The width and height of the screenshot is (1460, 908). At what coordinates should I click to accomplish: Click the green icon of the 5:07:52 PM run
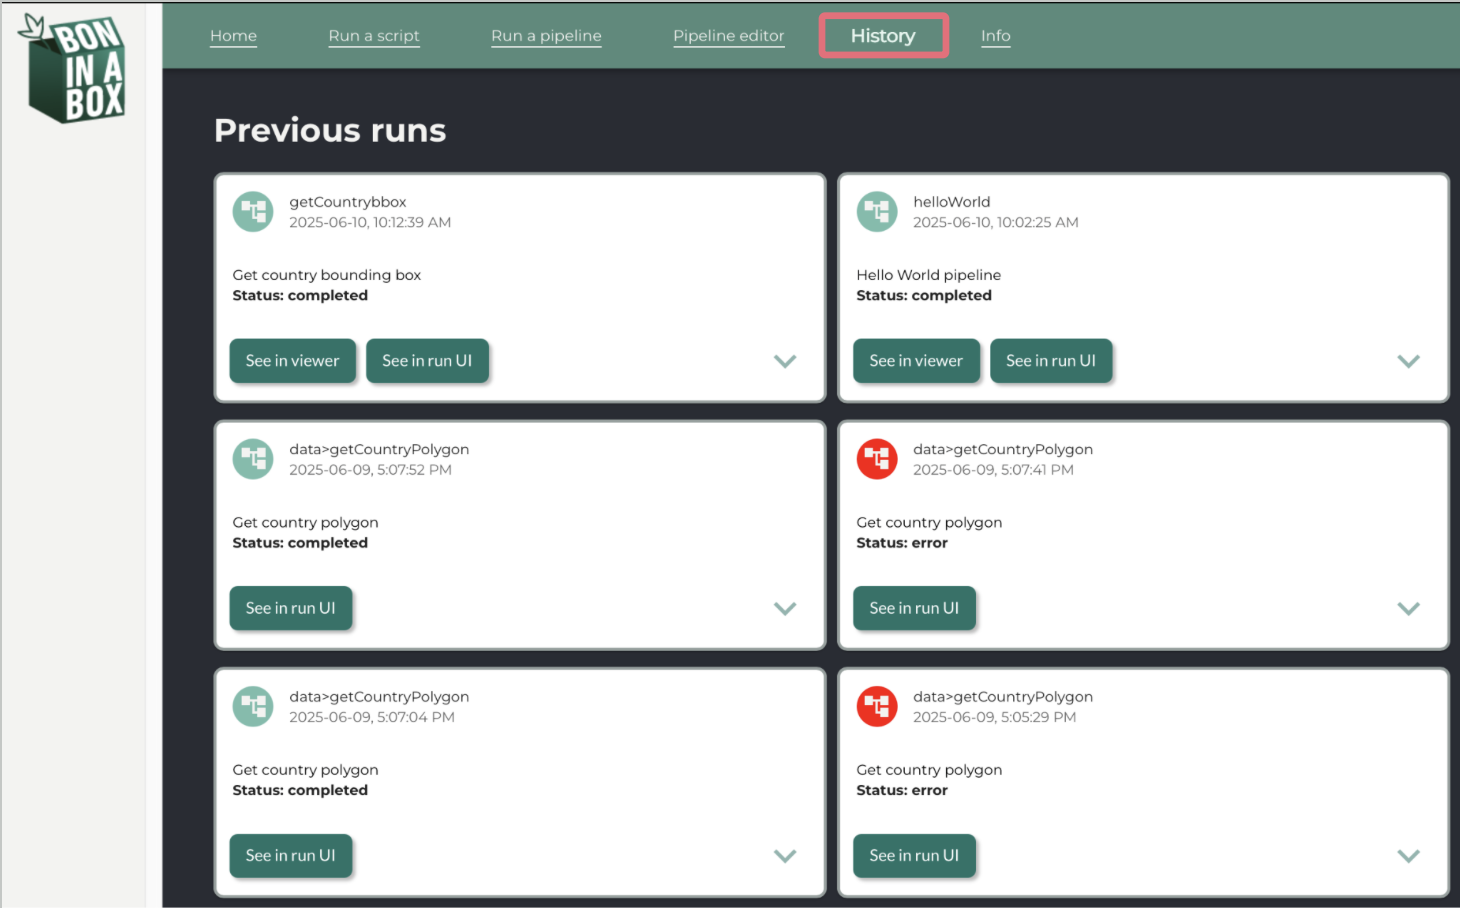253,459
